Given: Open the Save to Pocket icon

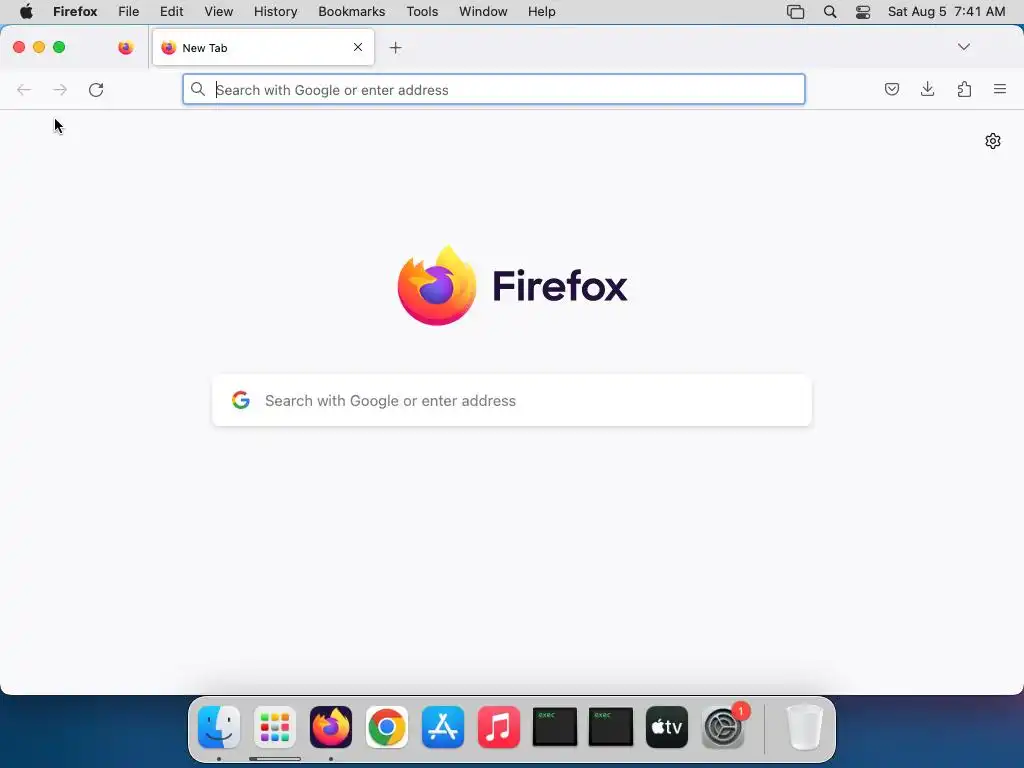Looking at the screenshot, I should pos(891,89).
